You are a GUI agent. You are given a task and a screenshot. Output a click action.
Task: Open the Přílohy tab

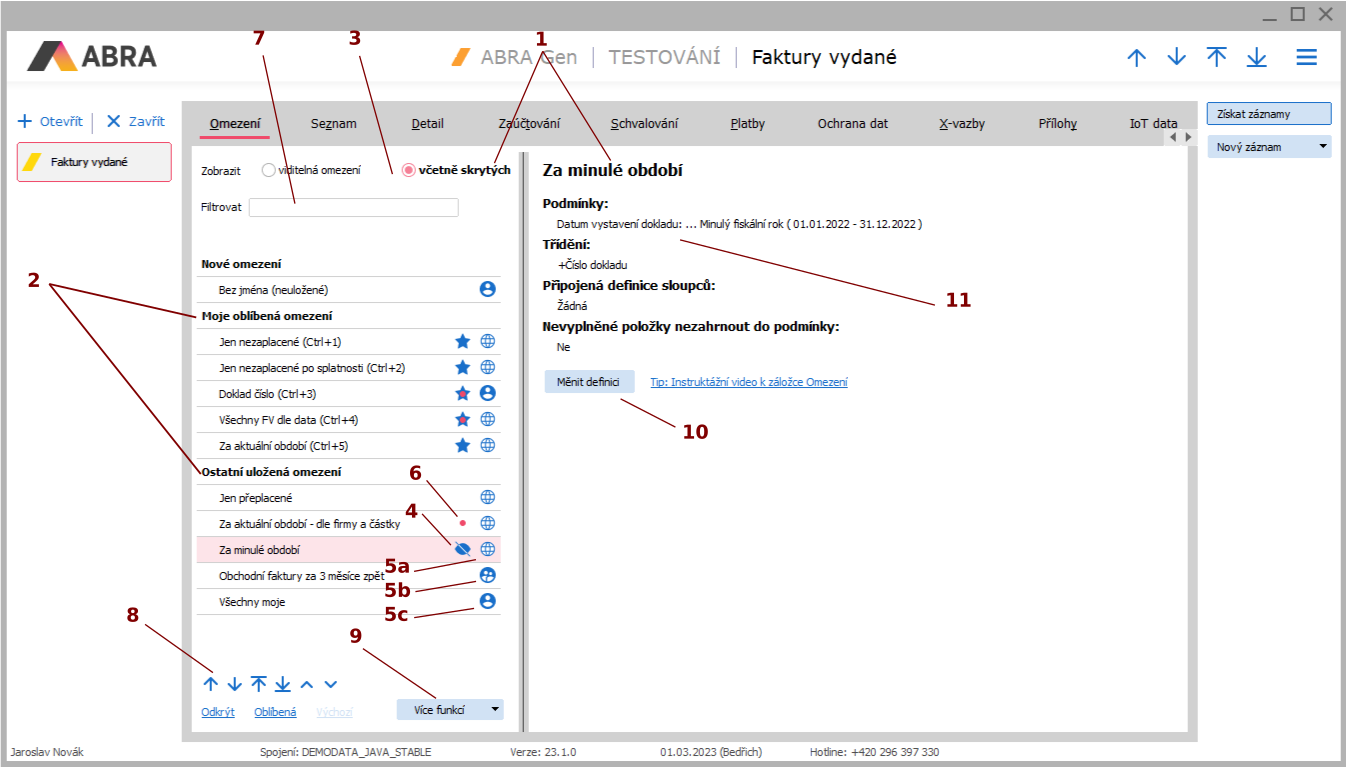click(1058, 124)
